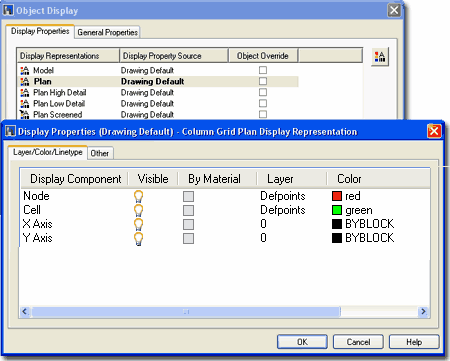Select Display Properties tab in Object Display
The height and width of the screenshot is (361, 450).
coord(40,31)
